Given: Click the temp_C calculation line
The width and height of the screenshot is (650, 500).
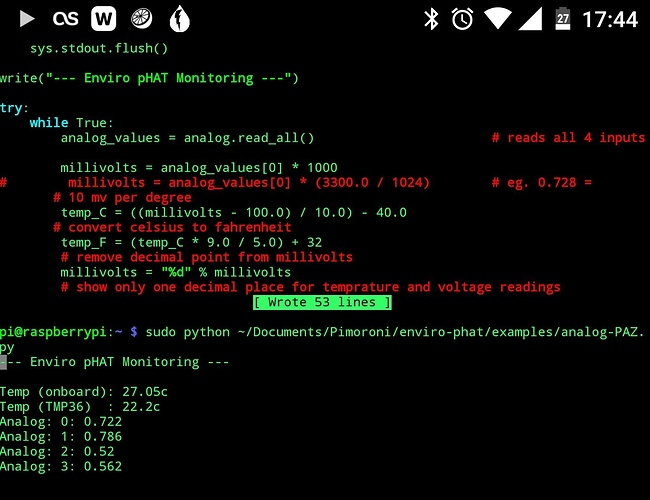Looking at the screenshot, I should (234, 213).
